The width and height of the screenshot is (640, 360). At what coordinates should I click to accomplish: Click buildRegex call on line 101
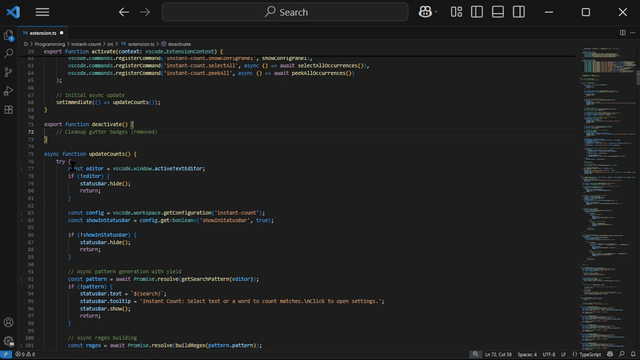click(190, 345)
